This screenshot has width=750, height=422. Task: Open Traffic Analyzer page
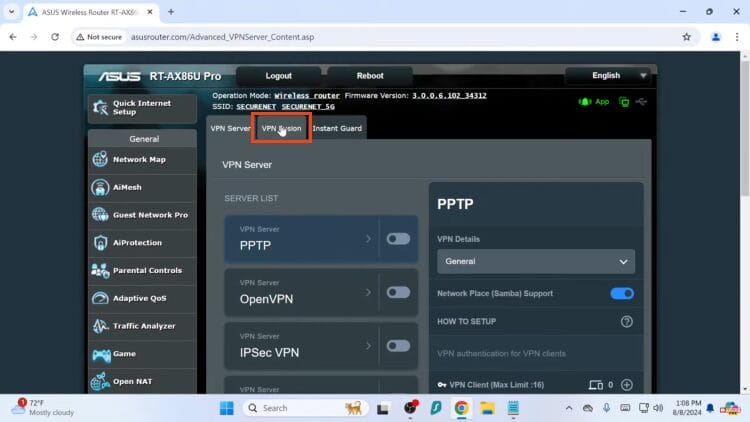142,326
